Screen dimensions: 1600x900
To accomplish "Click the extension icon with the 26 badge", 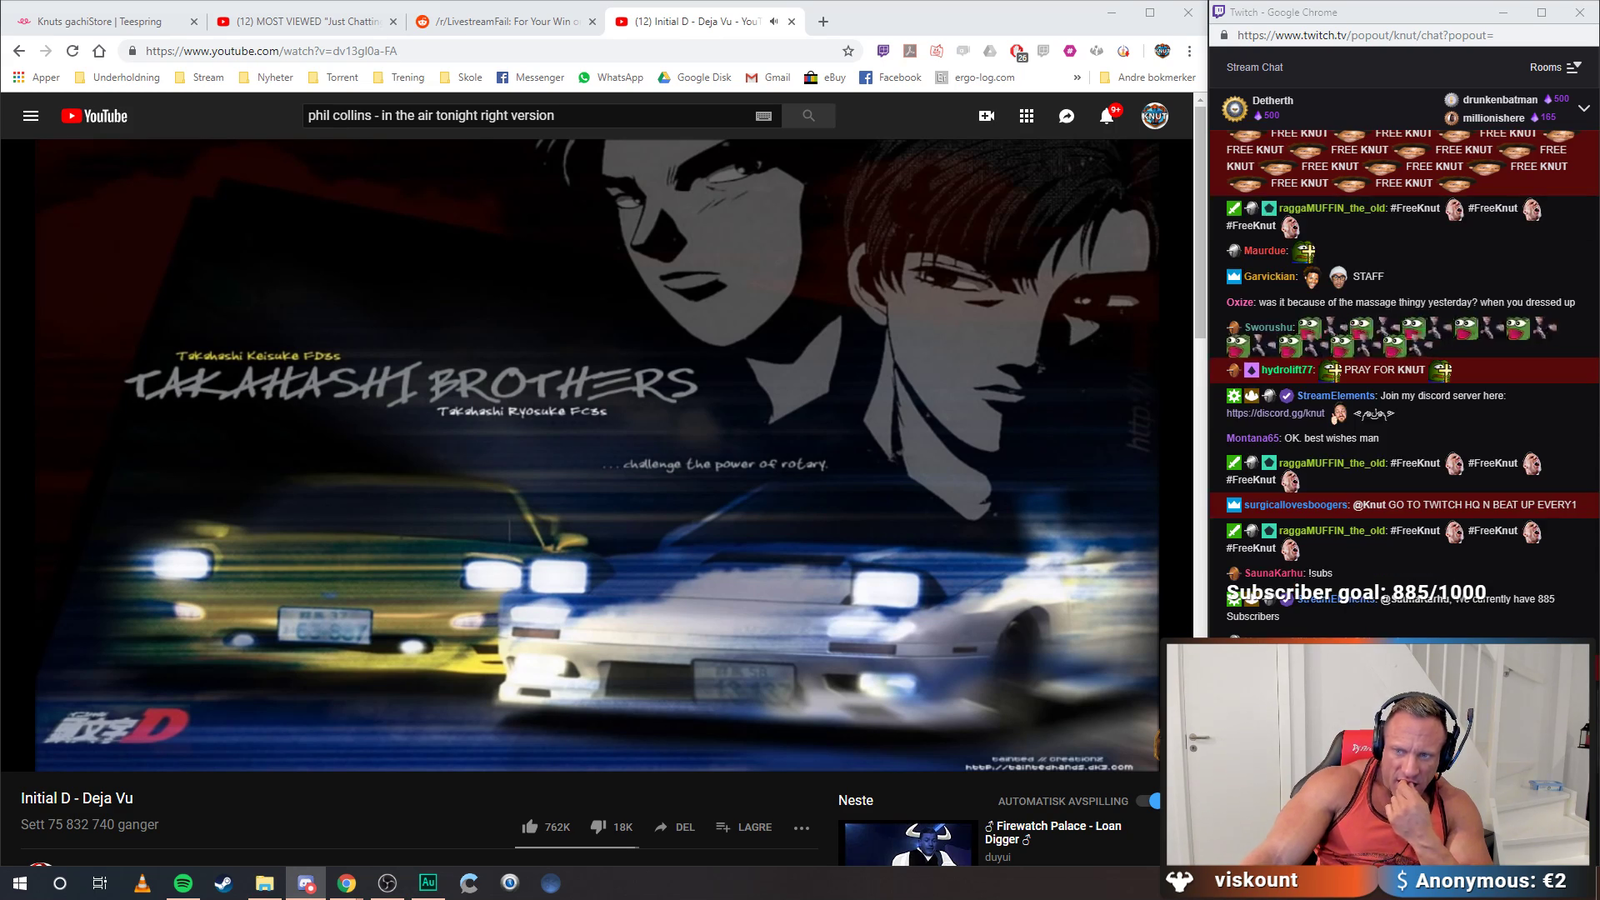I will (x=1017, y=51).
